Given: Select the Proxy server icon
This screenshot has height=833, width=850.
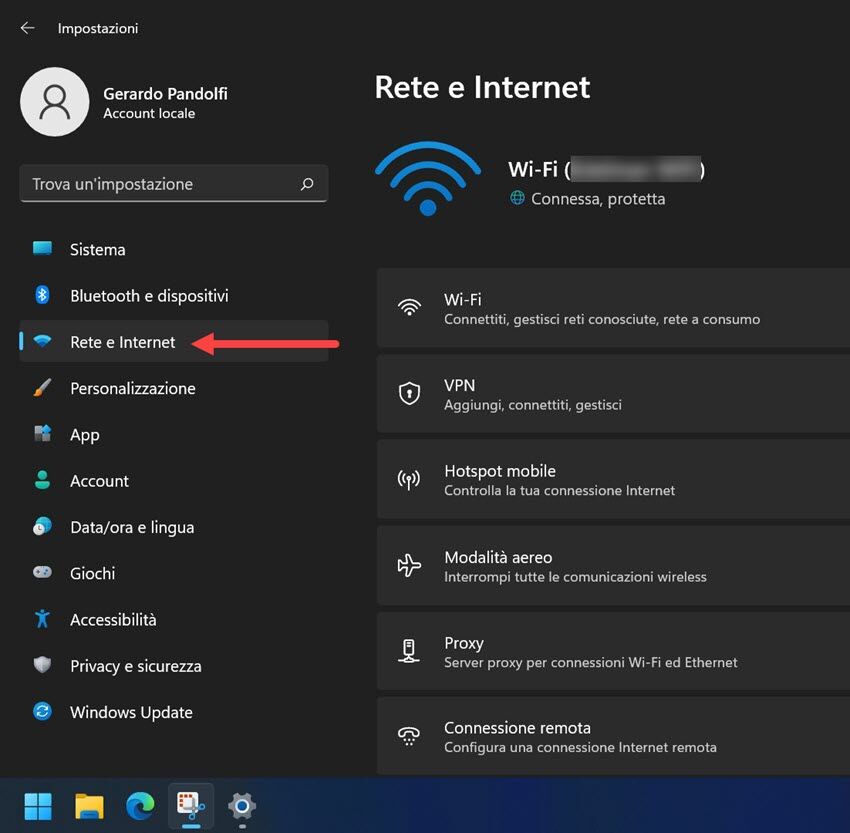Looking at the screenshot, I should pyautogui.click(x=409, y=651).
